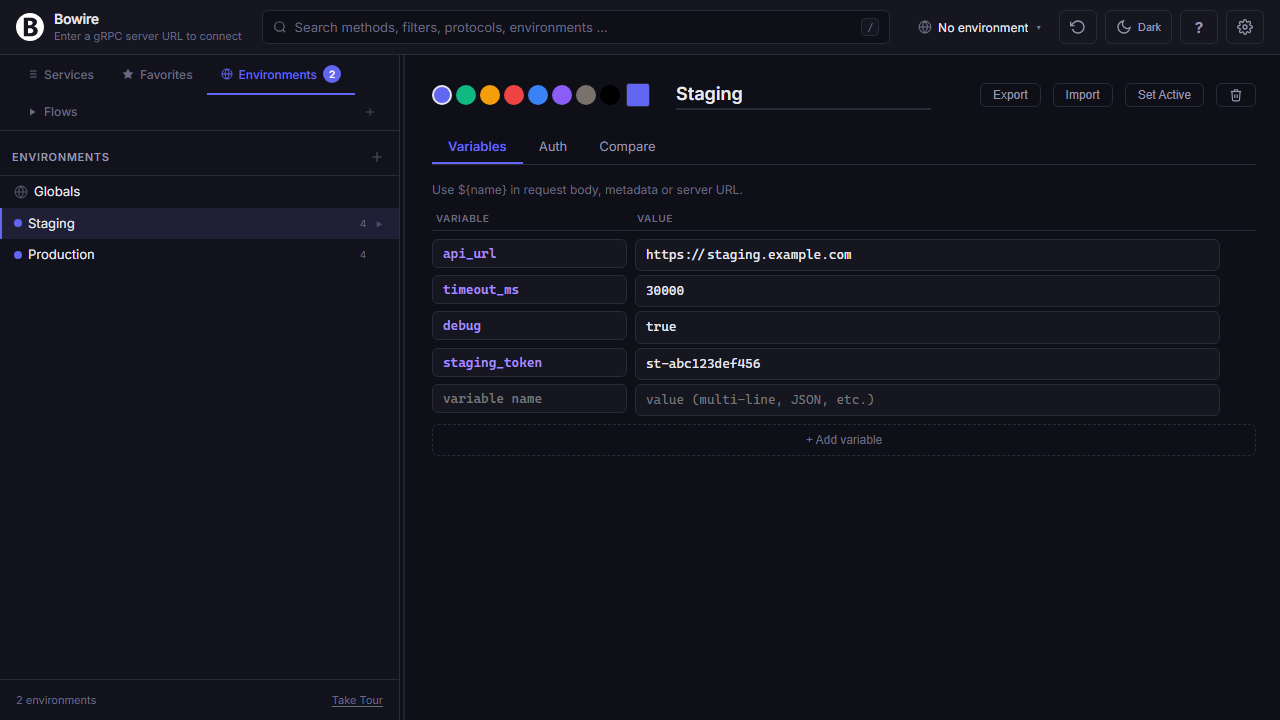Viewport: 1280px width, 720px height.
Task: Click the slash shortcut hint in search bar
Action: [870, 28]
